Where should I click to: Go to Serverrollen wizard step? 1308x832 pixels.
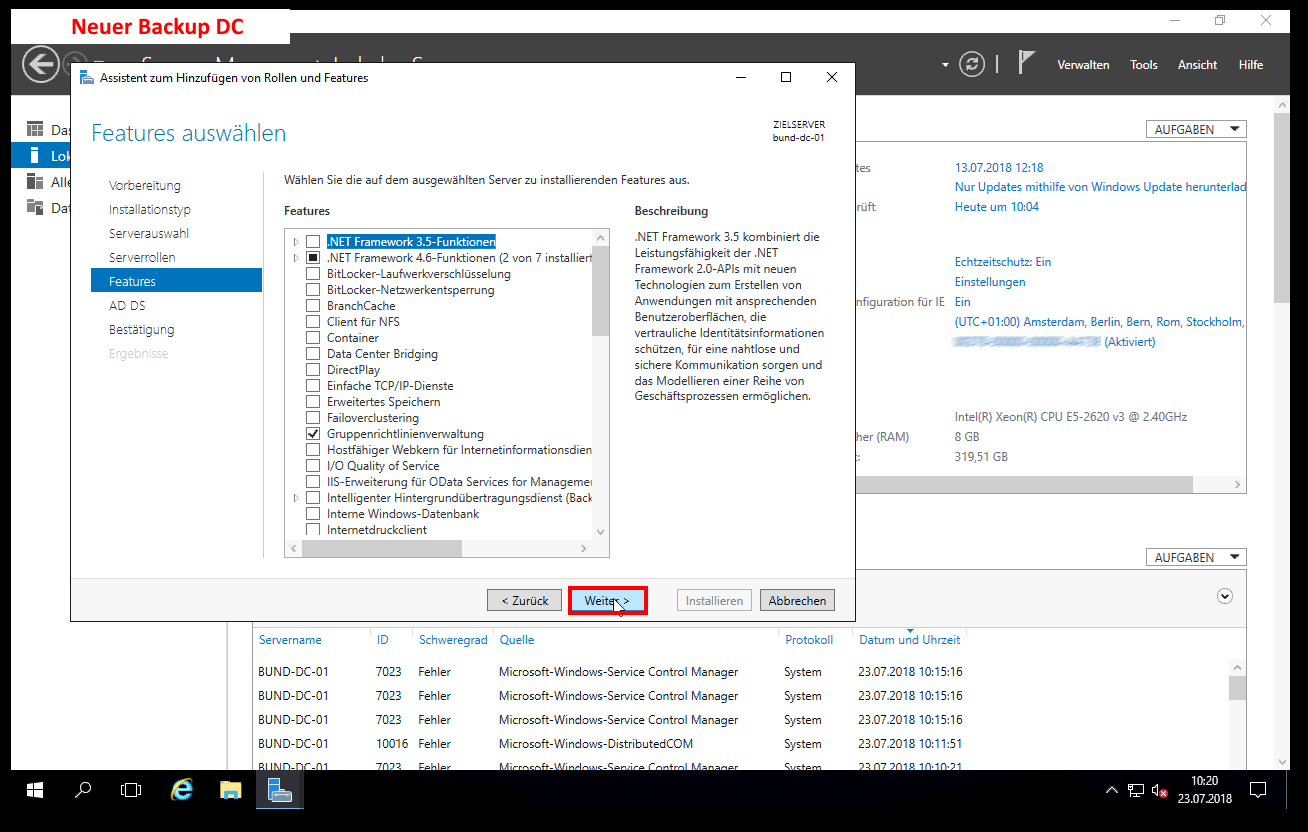tap(142, 257)
